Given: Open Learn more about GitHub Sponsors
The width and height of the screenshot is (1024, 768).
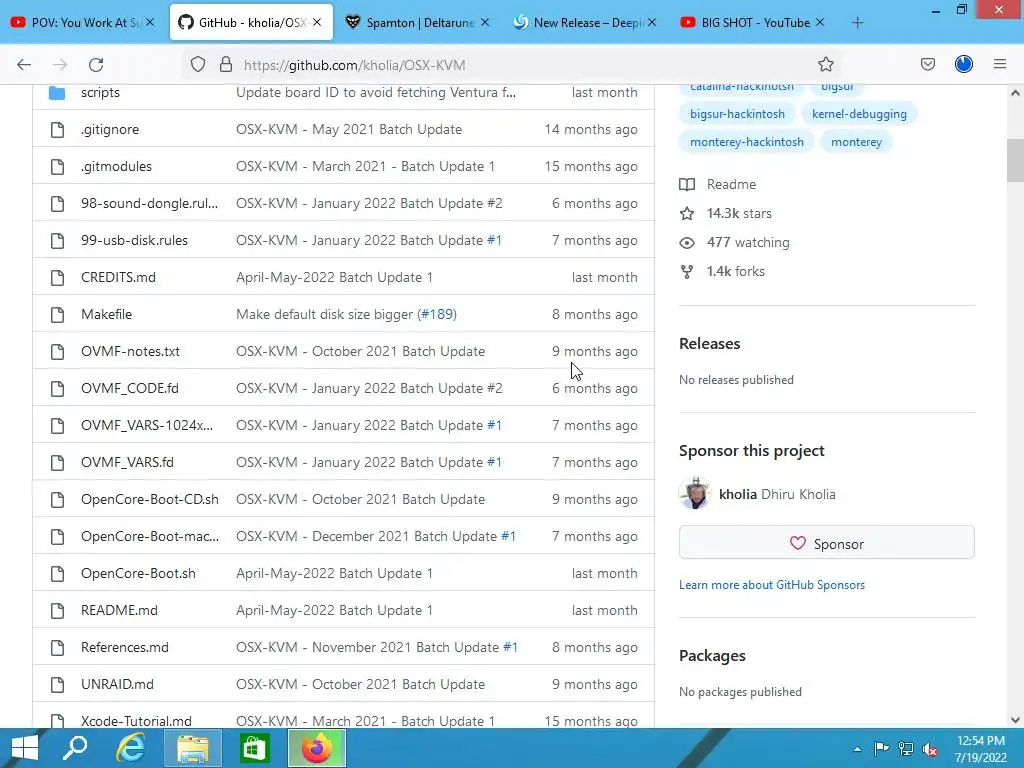Looking at the screenshot, I should (772, 585).
